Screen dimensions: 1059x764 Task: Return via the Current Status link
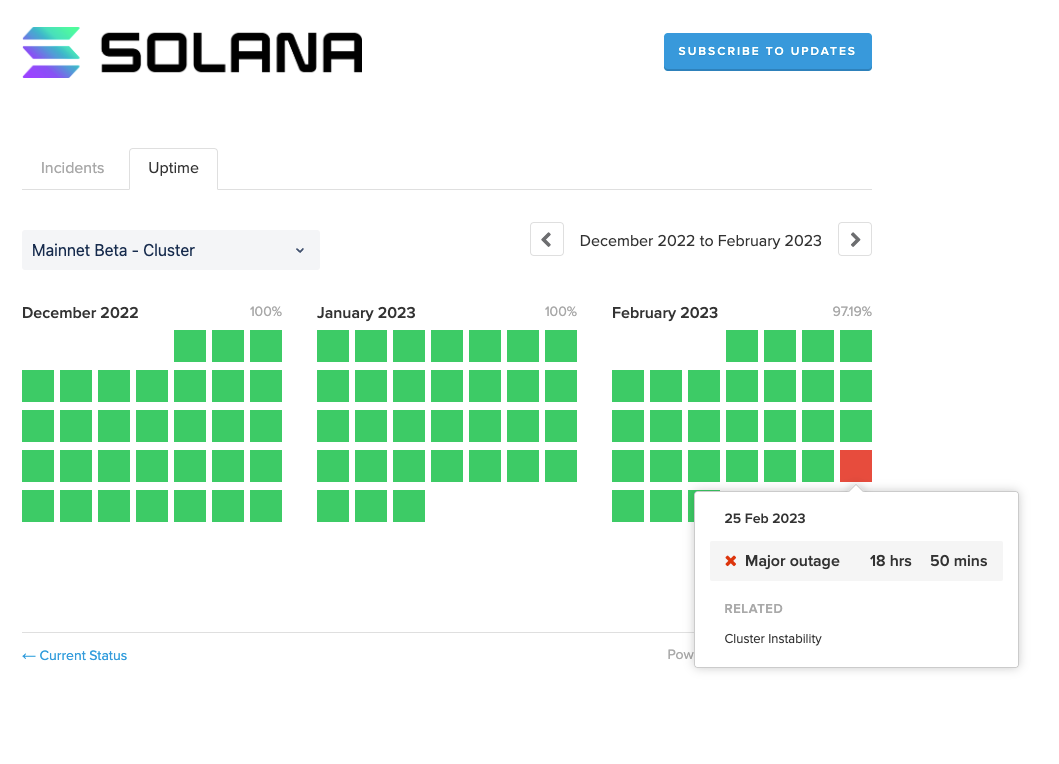click(74, 655)
